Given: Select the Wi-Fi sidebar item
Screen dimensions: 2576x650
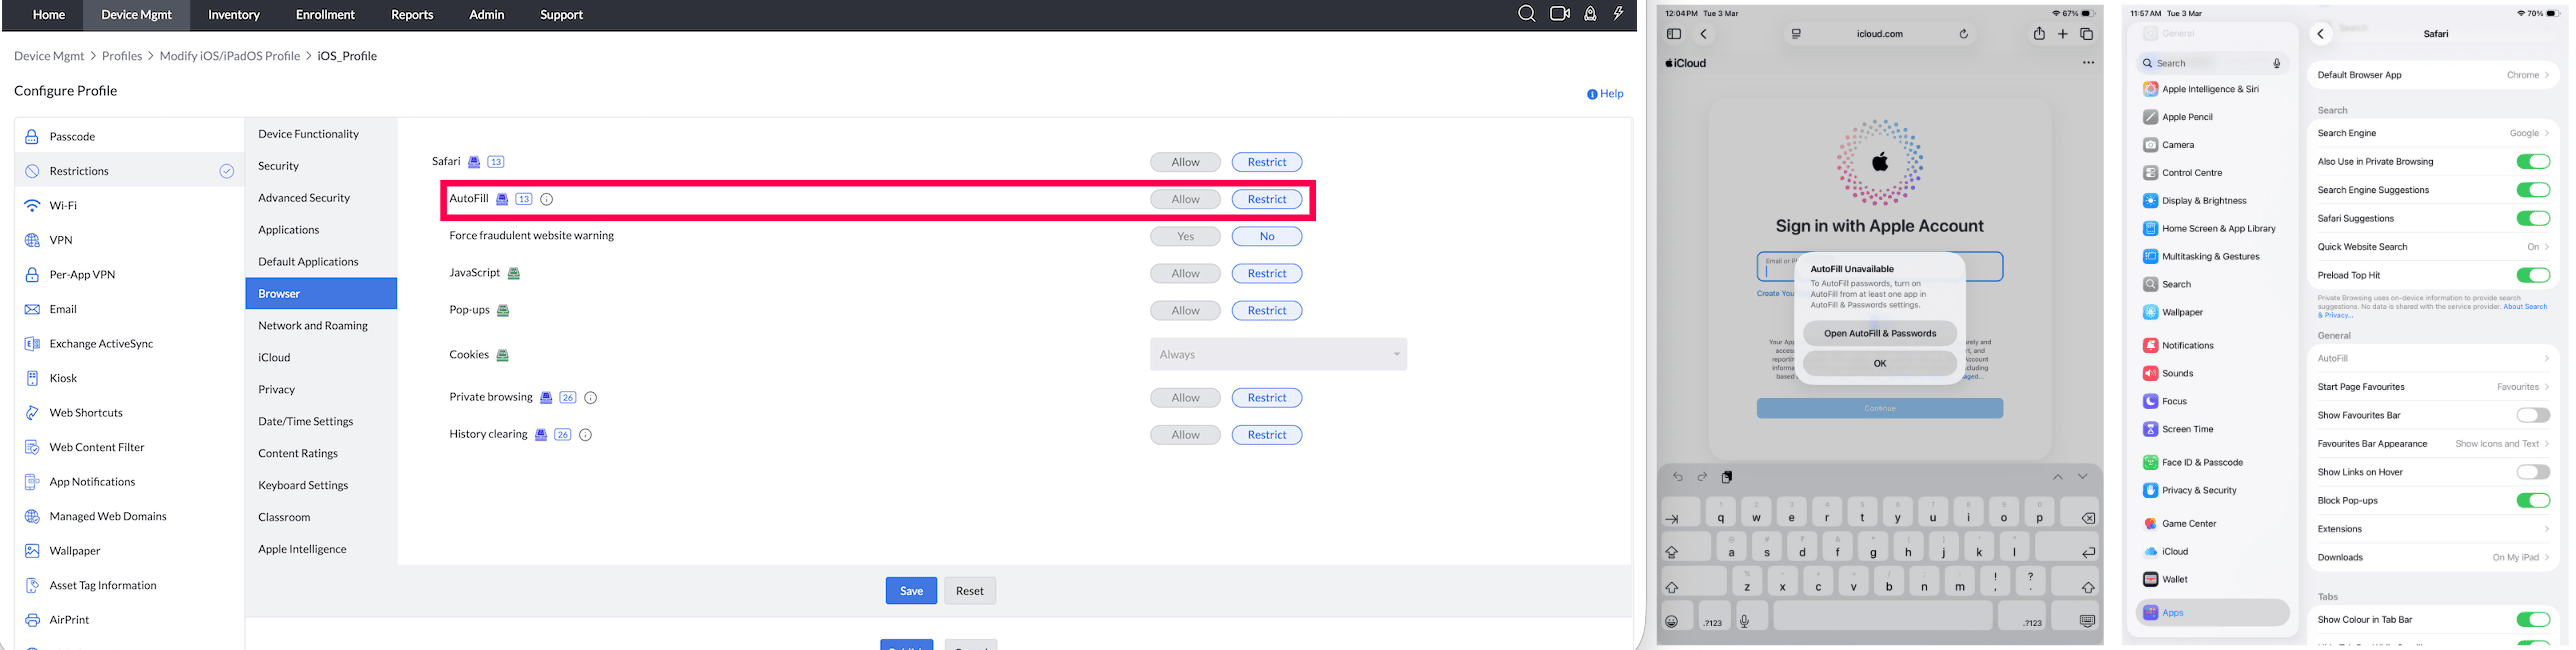Looking at the screenshot, I should coord(129,205).
